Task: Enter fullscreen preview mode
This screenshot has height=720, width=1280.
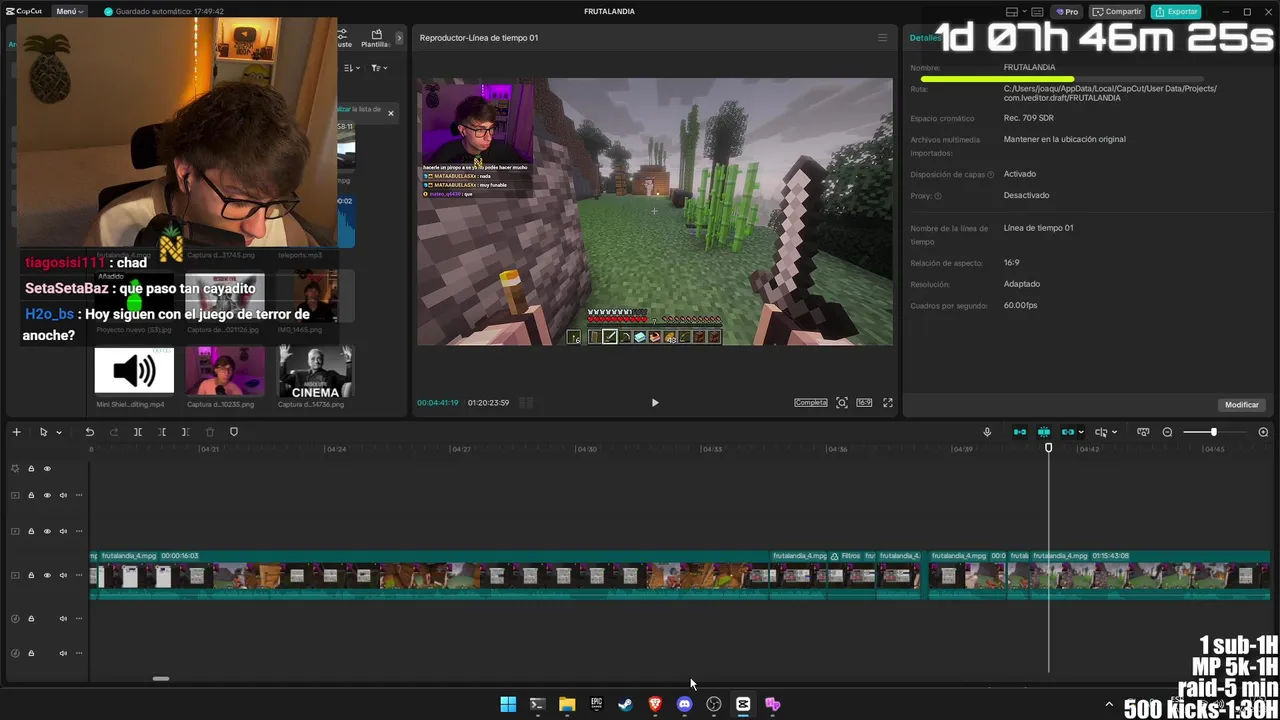Action: tap(887, 403)
